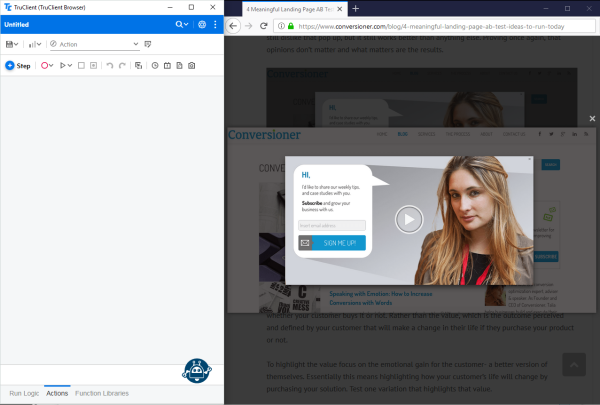Click the transaction calendar icon
600x405 pixels.
(167, 66)
